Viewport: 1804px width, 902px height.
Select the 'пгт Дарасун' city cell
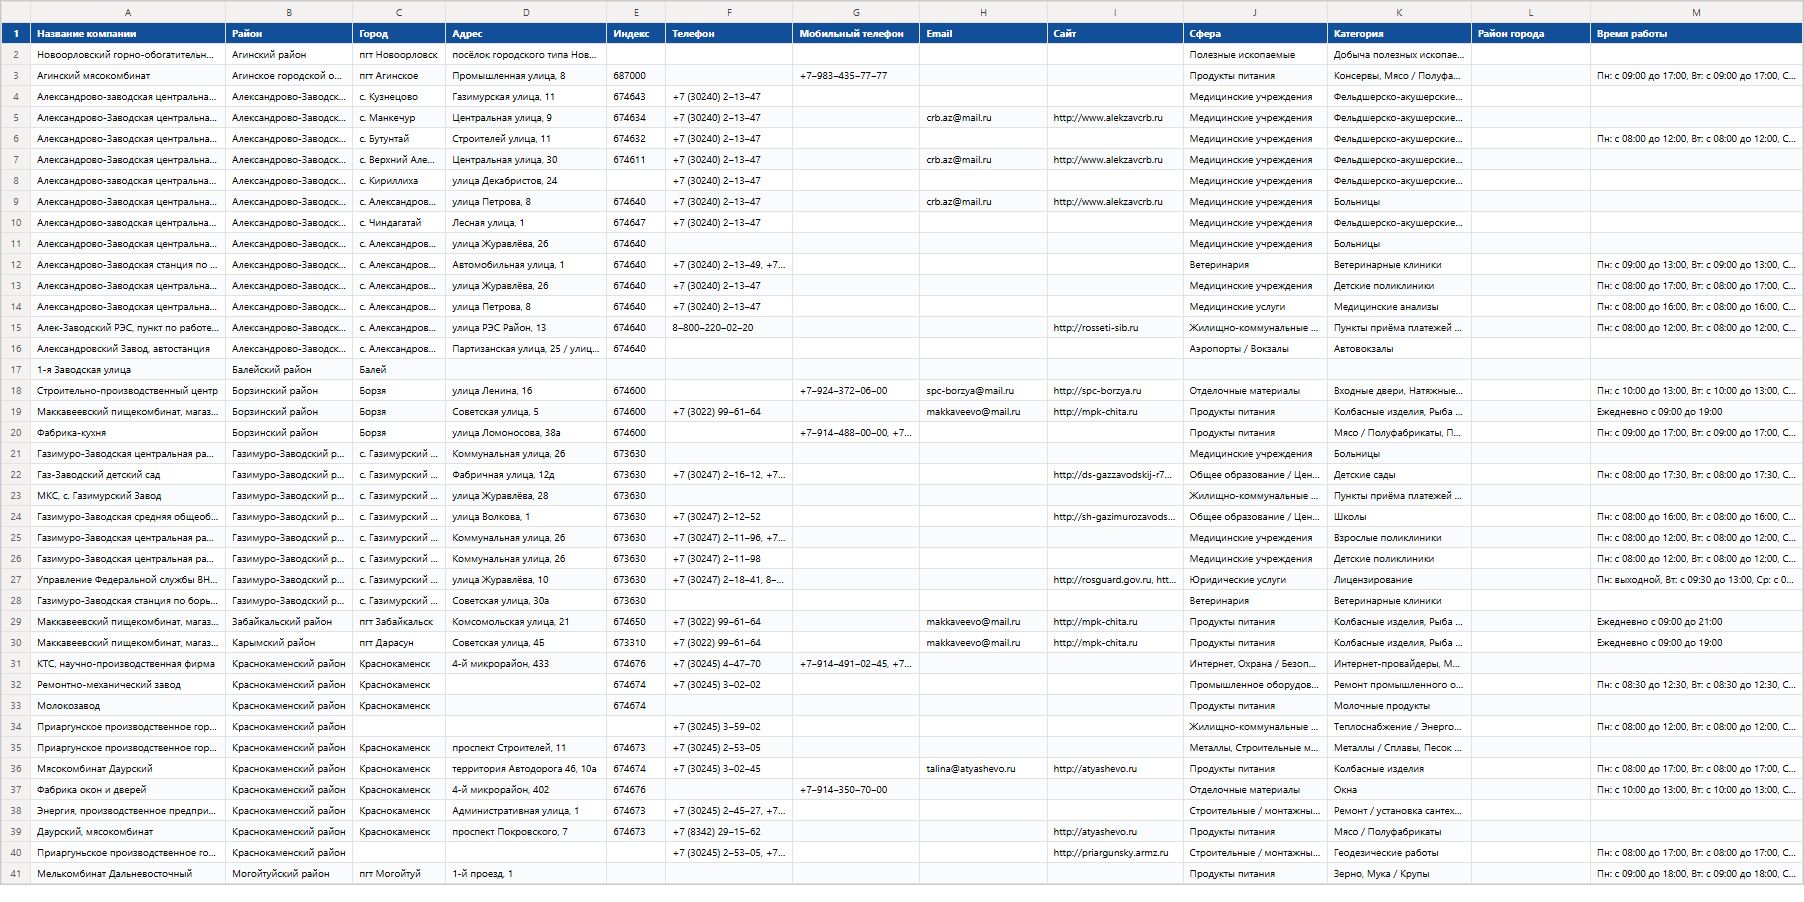399,643
